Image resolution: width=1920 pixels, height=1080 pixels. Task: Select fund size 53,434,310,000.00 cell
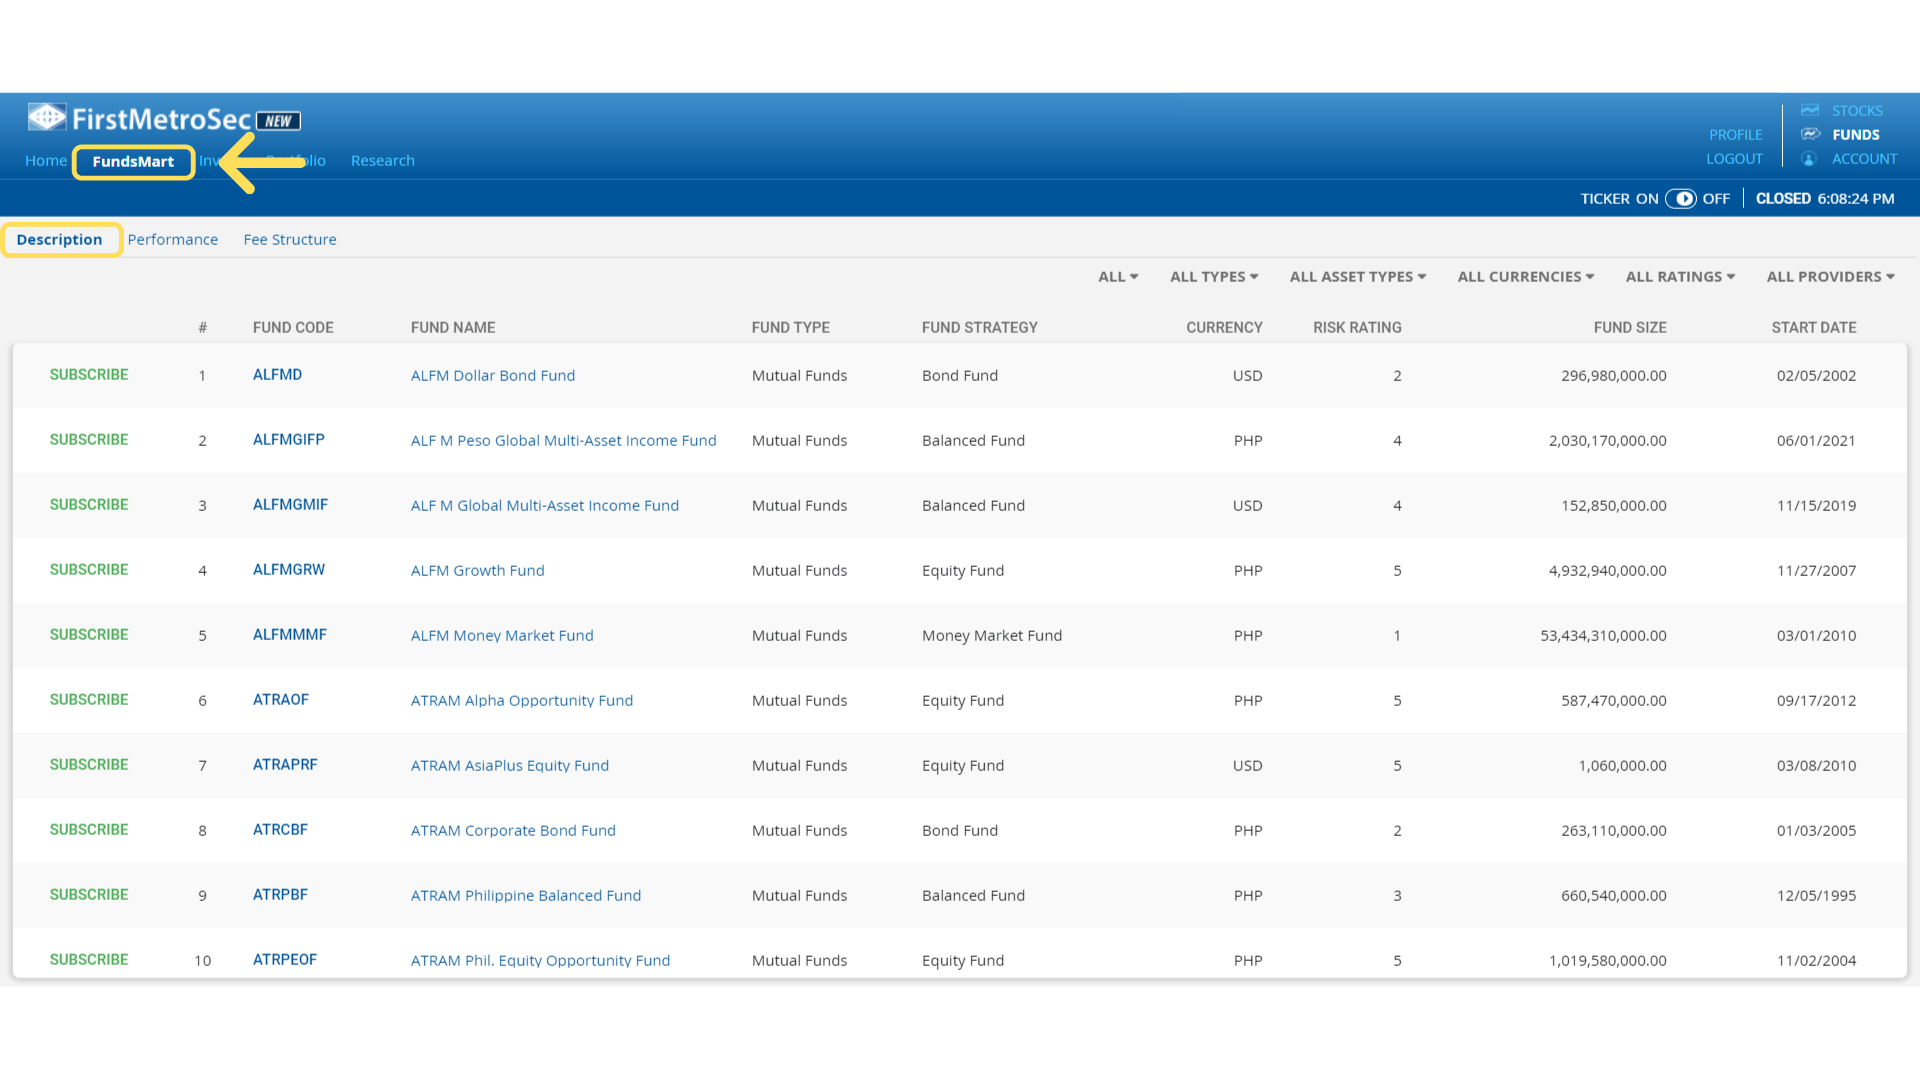coord(1603,636)
